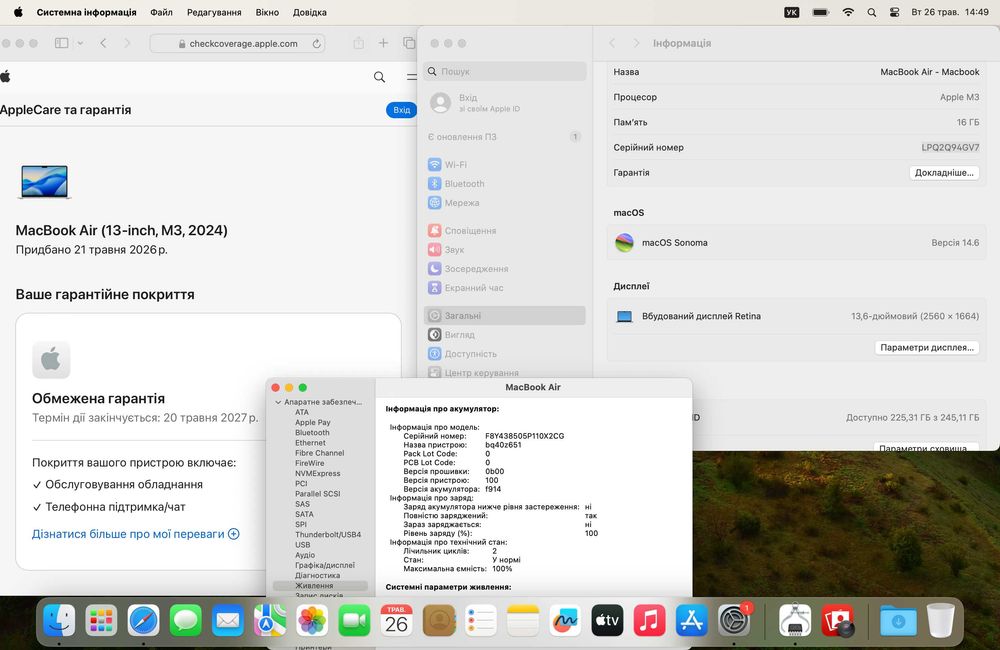Click the Safari address bar
The height and width of the screenshot is (650, 1000).
coord(237,43)
